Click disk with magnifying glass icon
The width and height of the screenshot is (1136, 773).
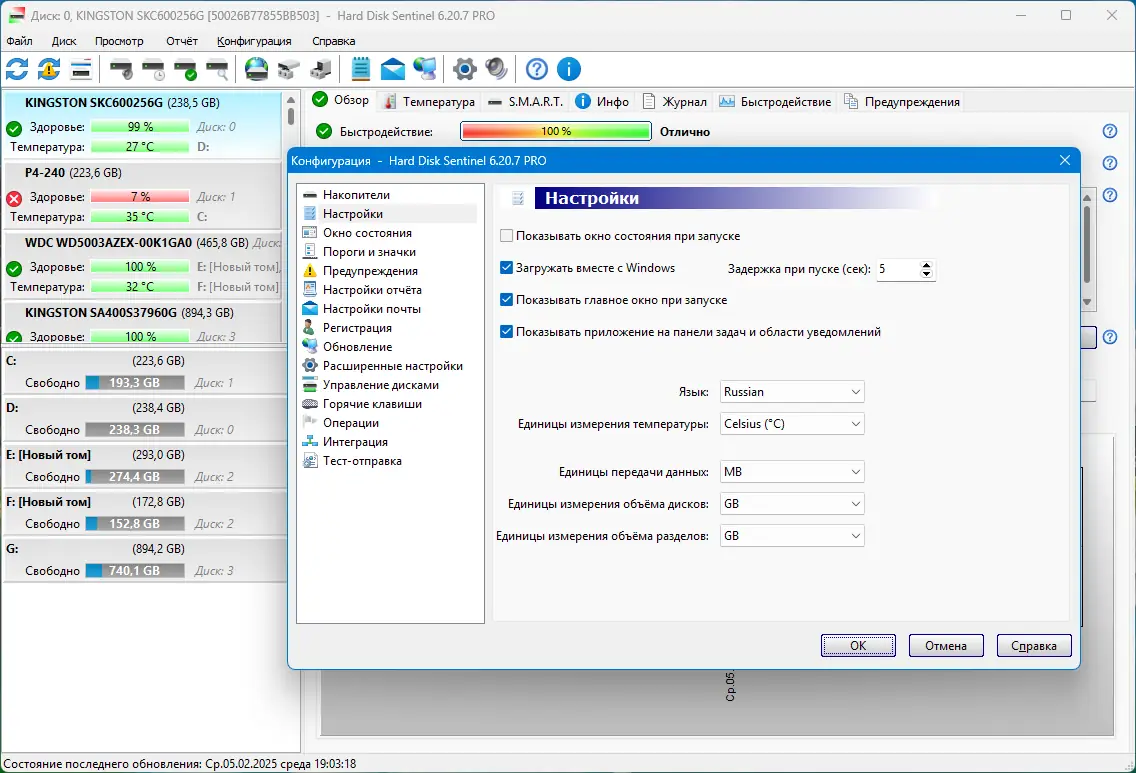(x=217, y=70)
